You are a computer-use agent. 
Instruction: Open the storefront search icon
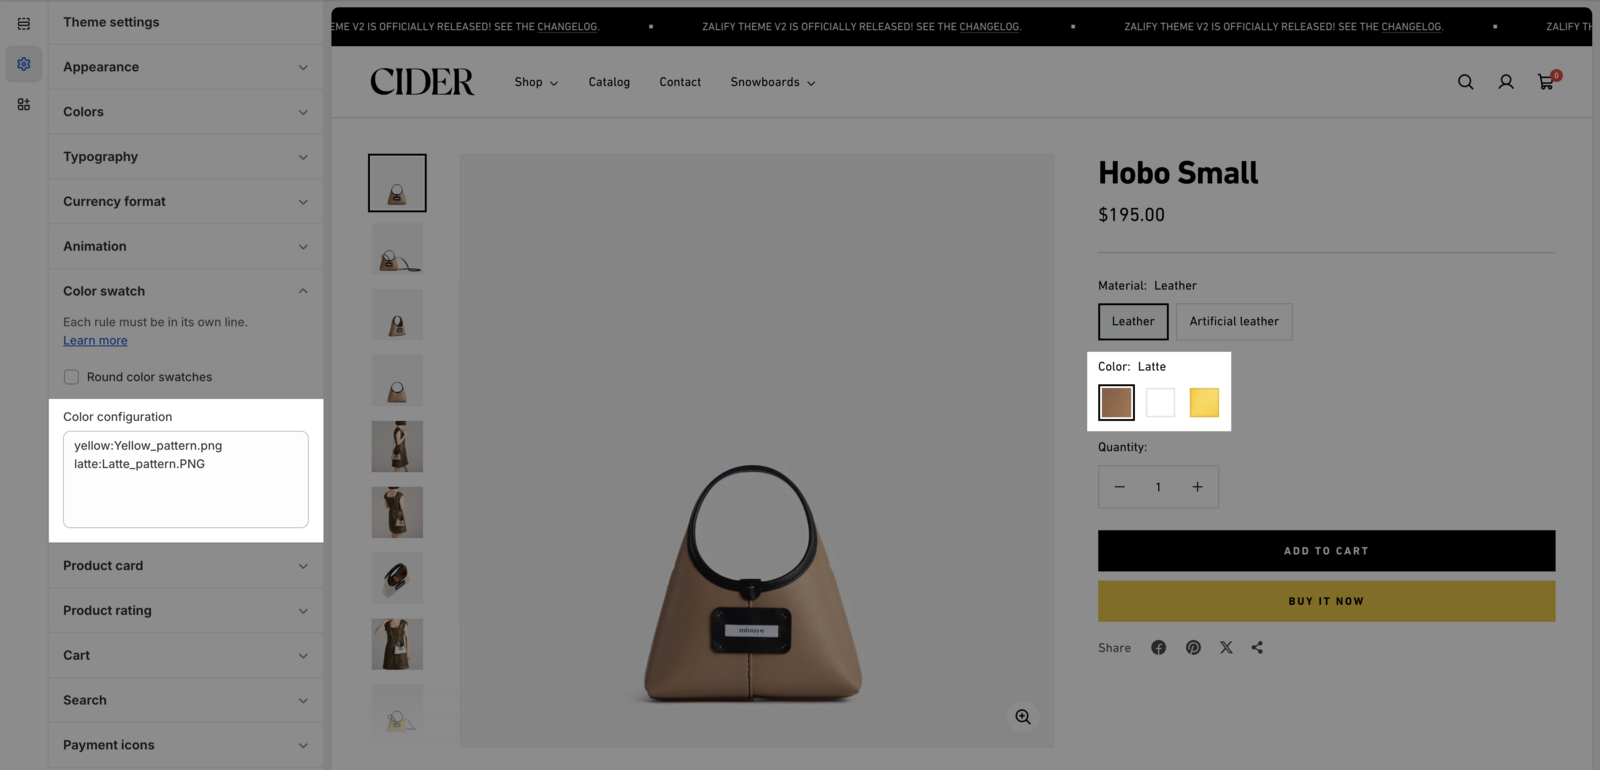click(1465, 82)
